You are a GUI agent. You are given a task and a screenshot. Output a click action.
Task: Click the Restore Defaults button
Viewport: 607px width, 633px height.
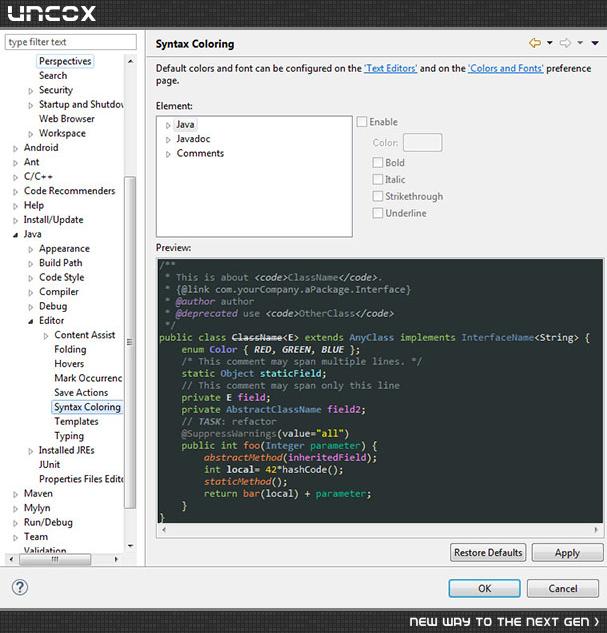pos(488,552)
